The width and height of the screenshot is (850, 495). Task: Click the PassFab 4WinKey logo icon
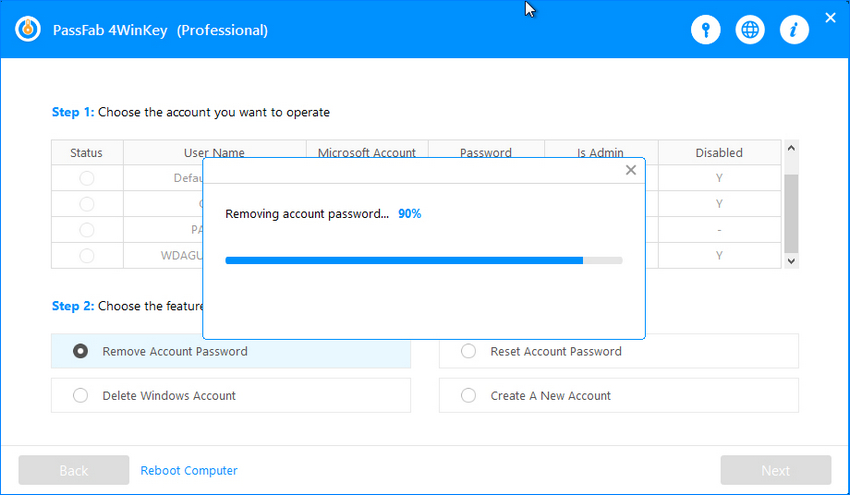coord(27,30)
